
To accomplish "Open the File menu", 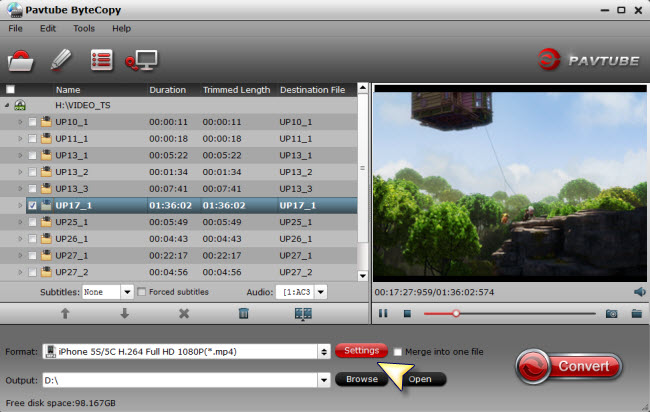I will click(15, 29).
